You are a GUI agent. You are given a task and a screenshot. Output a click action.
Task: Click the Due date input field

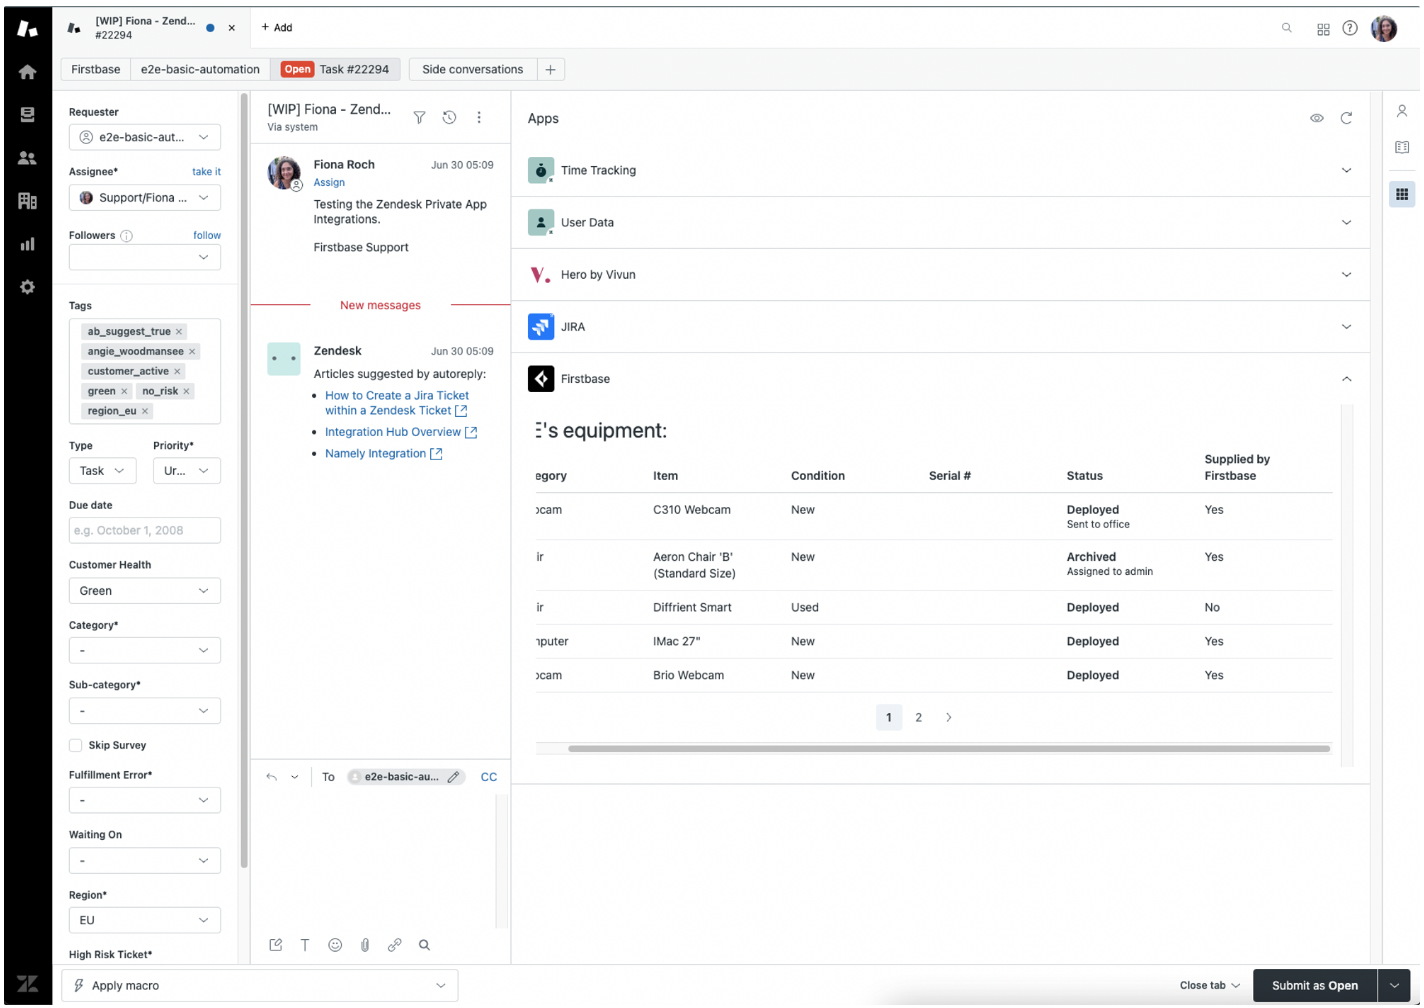145,531
